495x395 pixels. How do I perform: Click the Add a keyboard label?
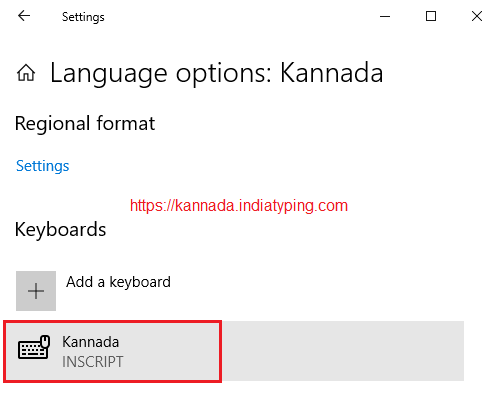[118, 282]
